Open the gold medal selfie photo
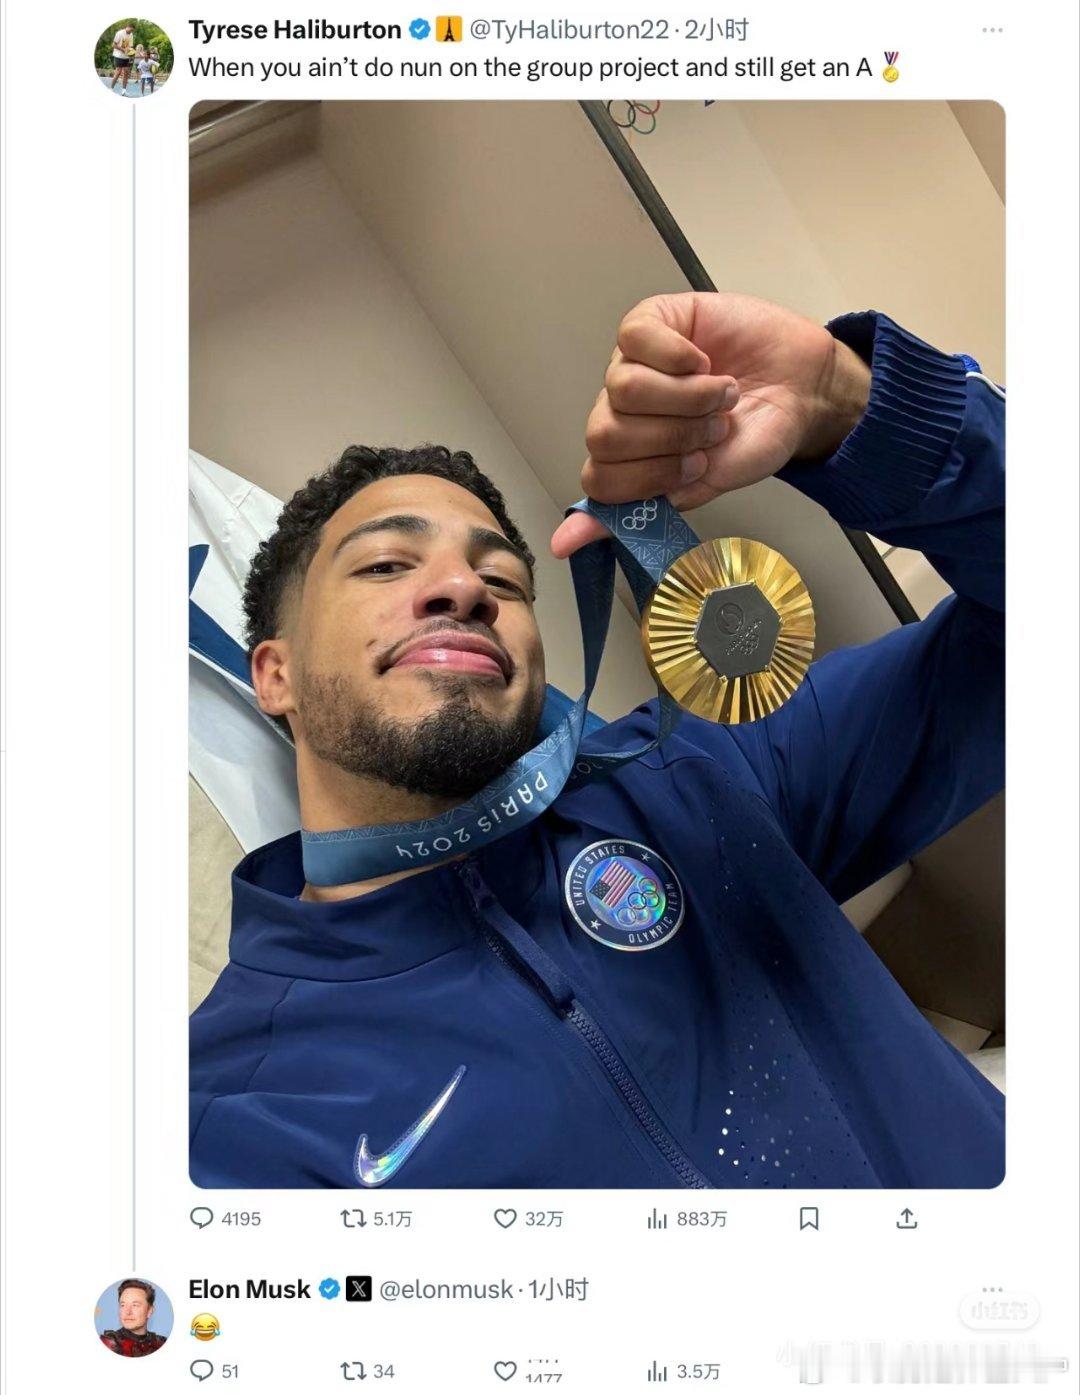The image size is (1080, 1395). point(597,644)
